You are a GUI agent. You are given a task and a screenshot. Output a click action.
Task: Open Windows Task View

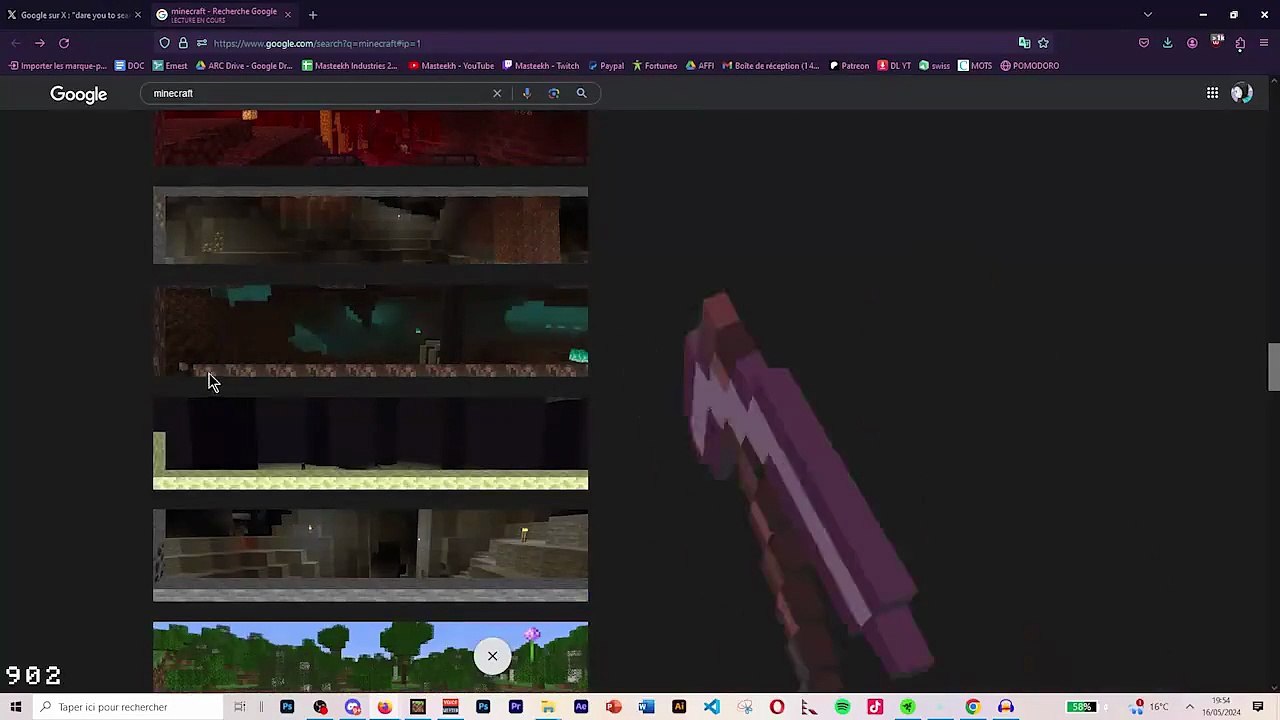pos(240,707)
